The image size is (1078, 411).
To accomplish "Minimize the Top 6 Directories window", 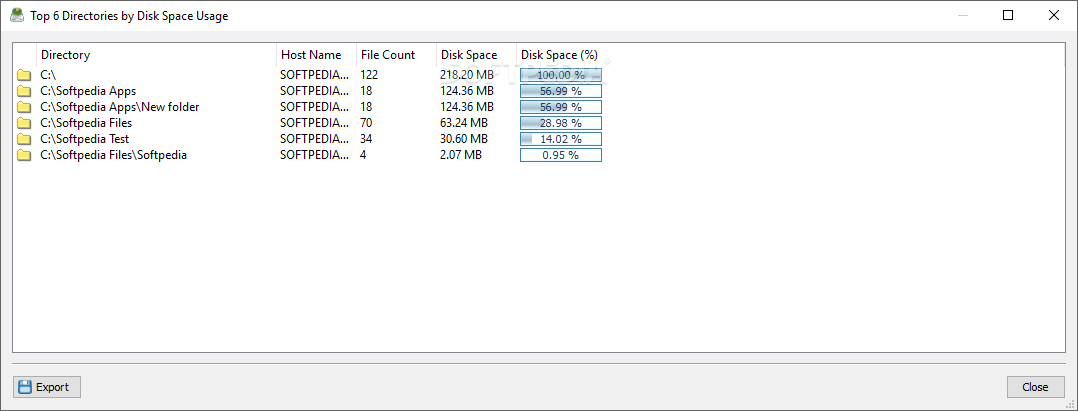I will 962,15.
